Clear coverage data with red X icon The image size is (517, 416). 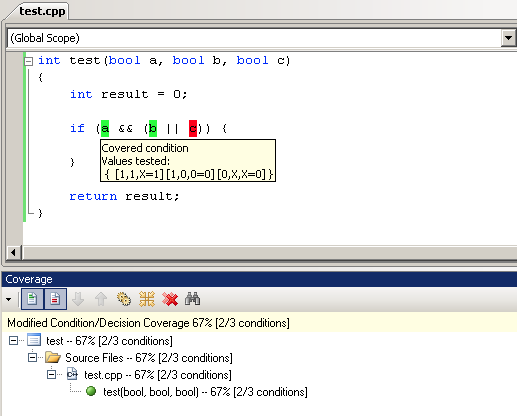coord(170,299)
